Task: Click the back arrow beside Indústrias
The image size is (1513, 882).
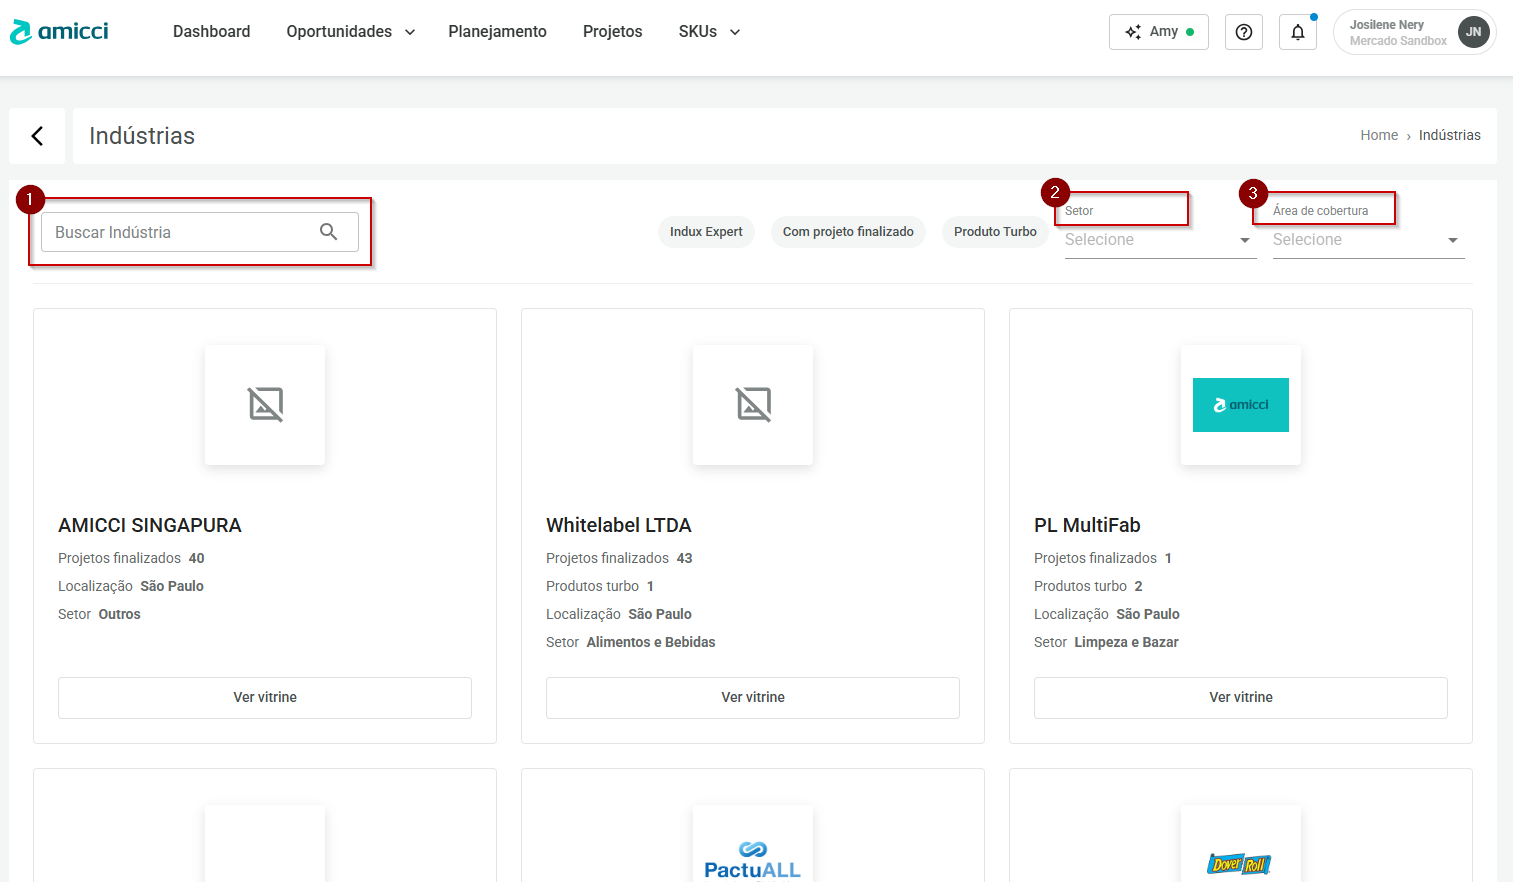Action: coord(37,136)
